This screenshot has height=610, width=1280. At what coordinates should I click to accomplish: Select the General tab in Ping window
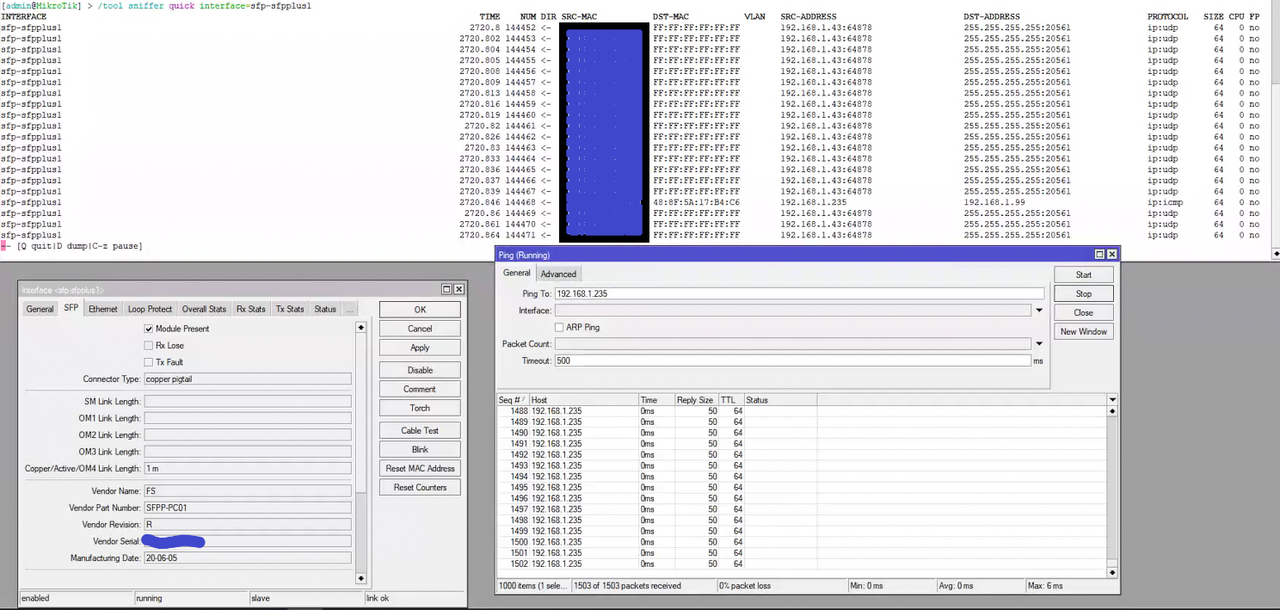(517, 273)
